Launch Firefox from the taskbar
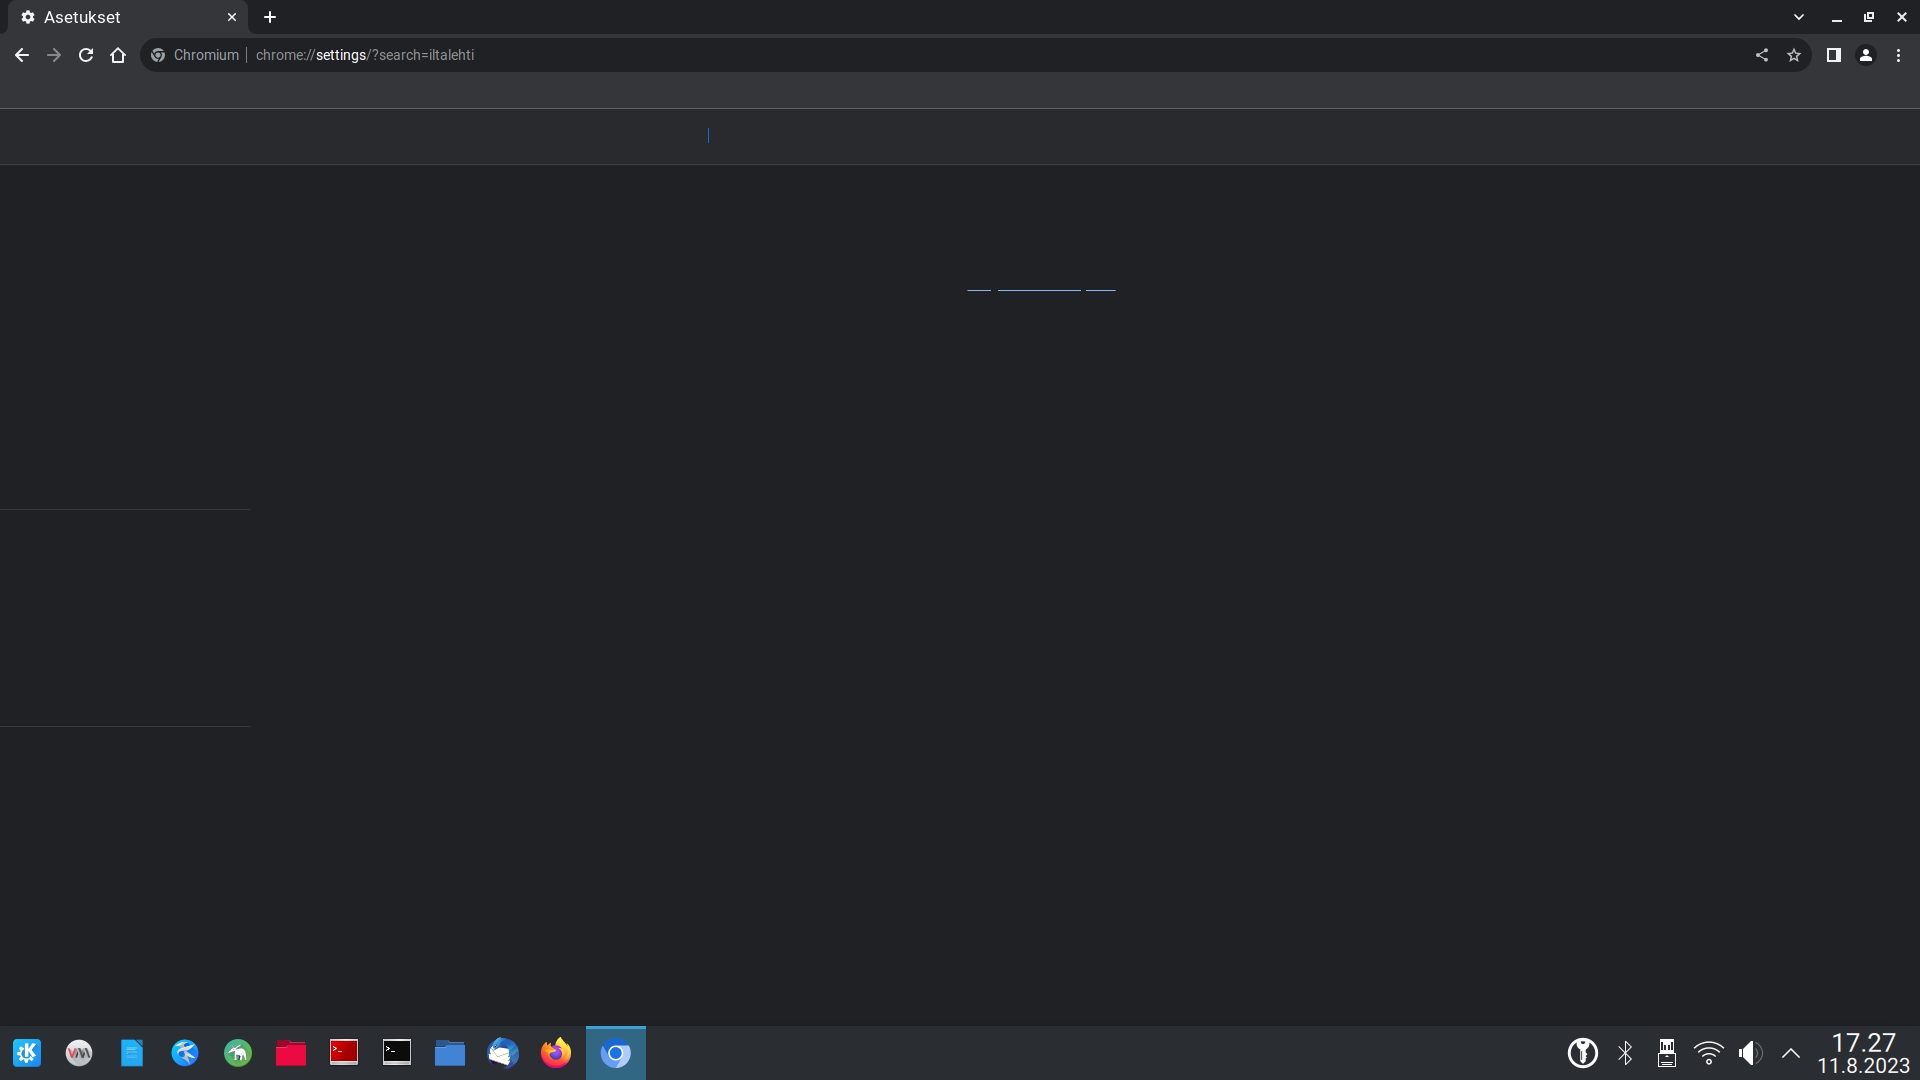 (x=556, y=1053)
